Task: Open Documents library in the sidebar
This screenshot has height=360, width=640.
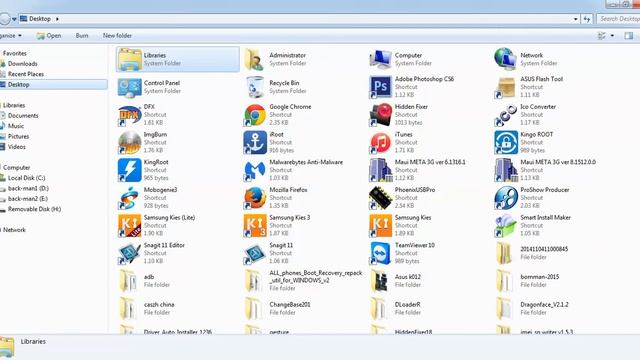Action: pos(23,116)
